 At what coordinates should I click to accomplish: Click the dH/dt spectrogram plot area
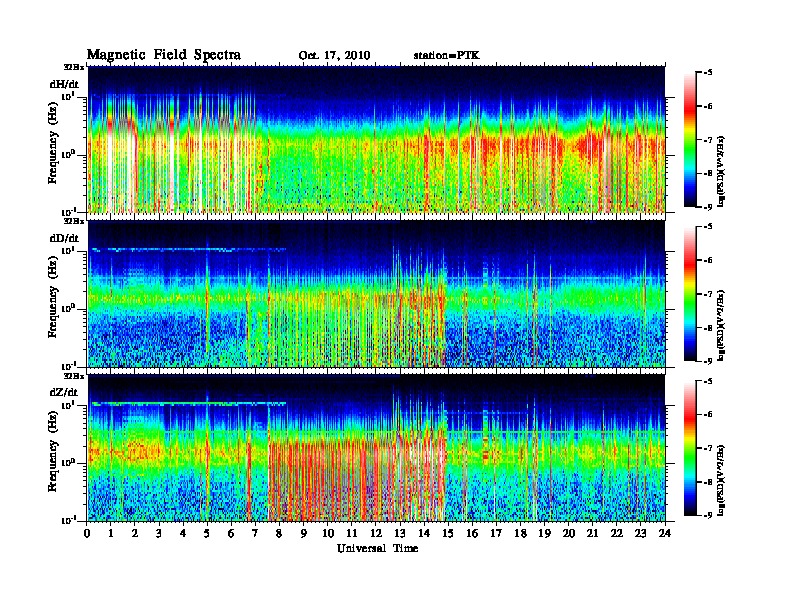pos(376,139)
